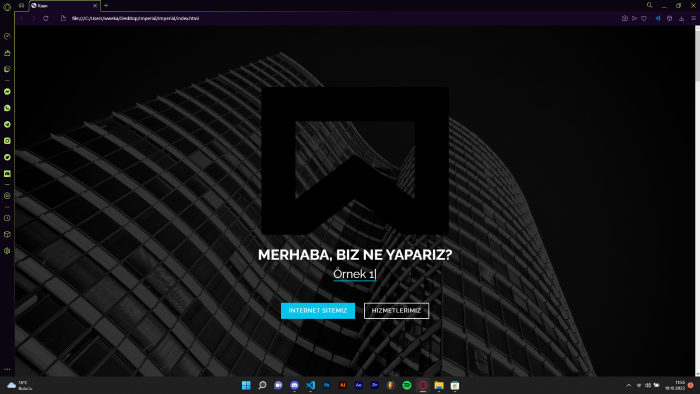
Task: Open Photoshop from the taskbar
Action: point(326,385)
